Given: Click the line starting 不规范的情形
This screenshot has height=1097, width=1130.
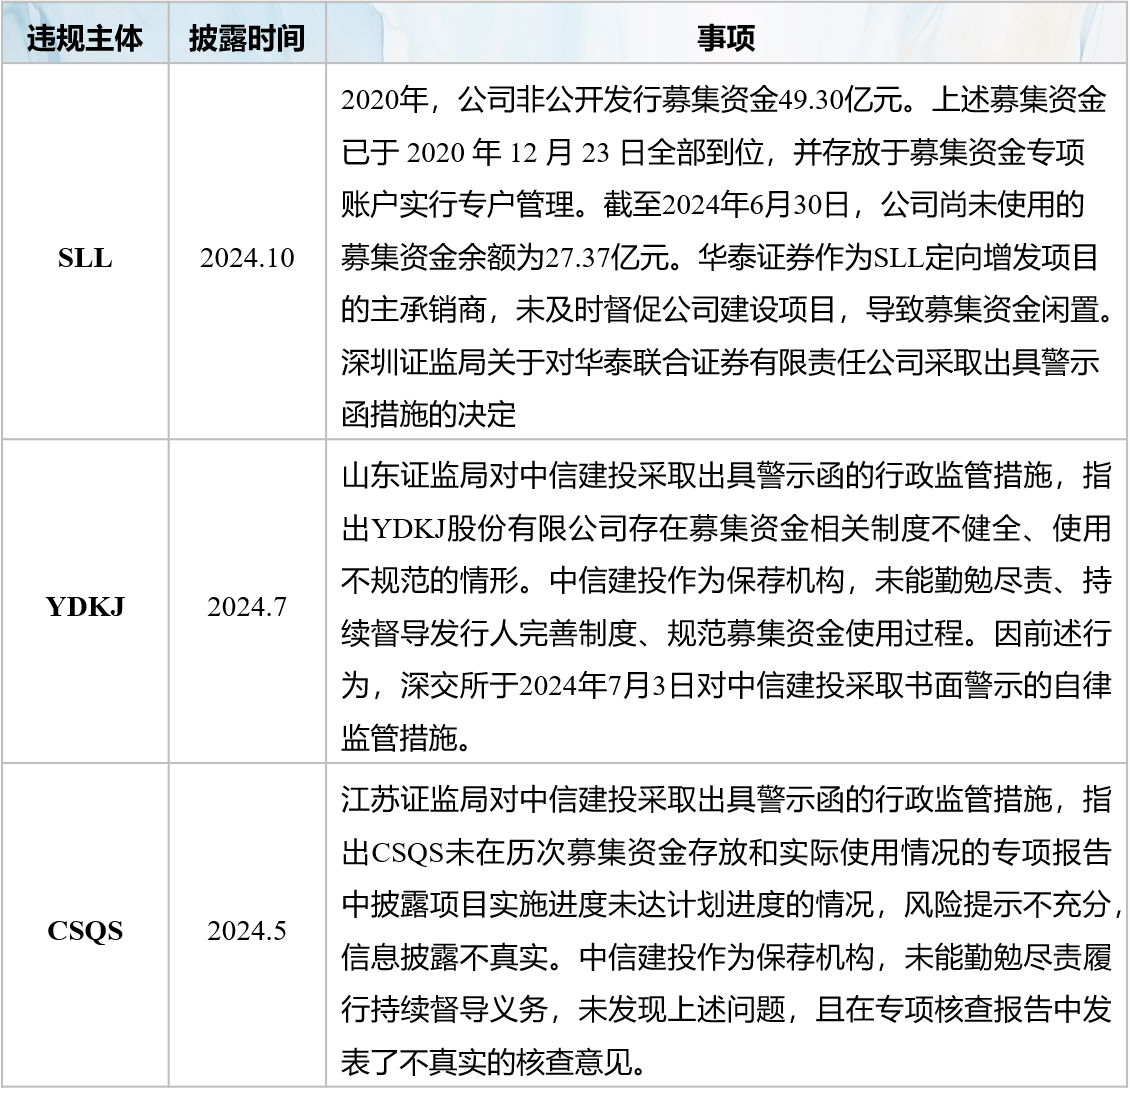Looking at the screenshot, I should [x=726, y=581].
